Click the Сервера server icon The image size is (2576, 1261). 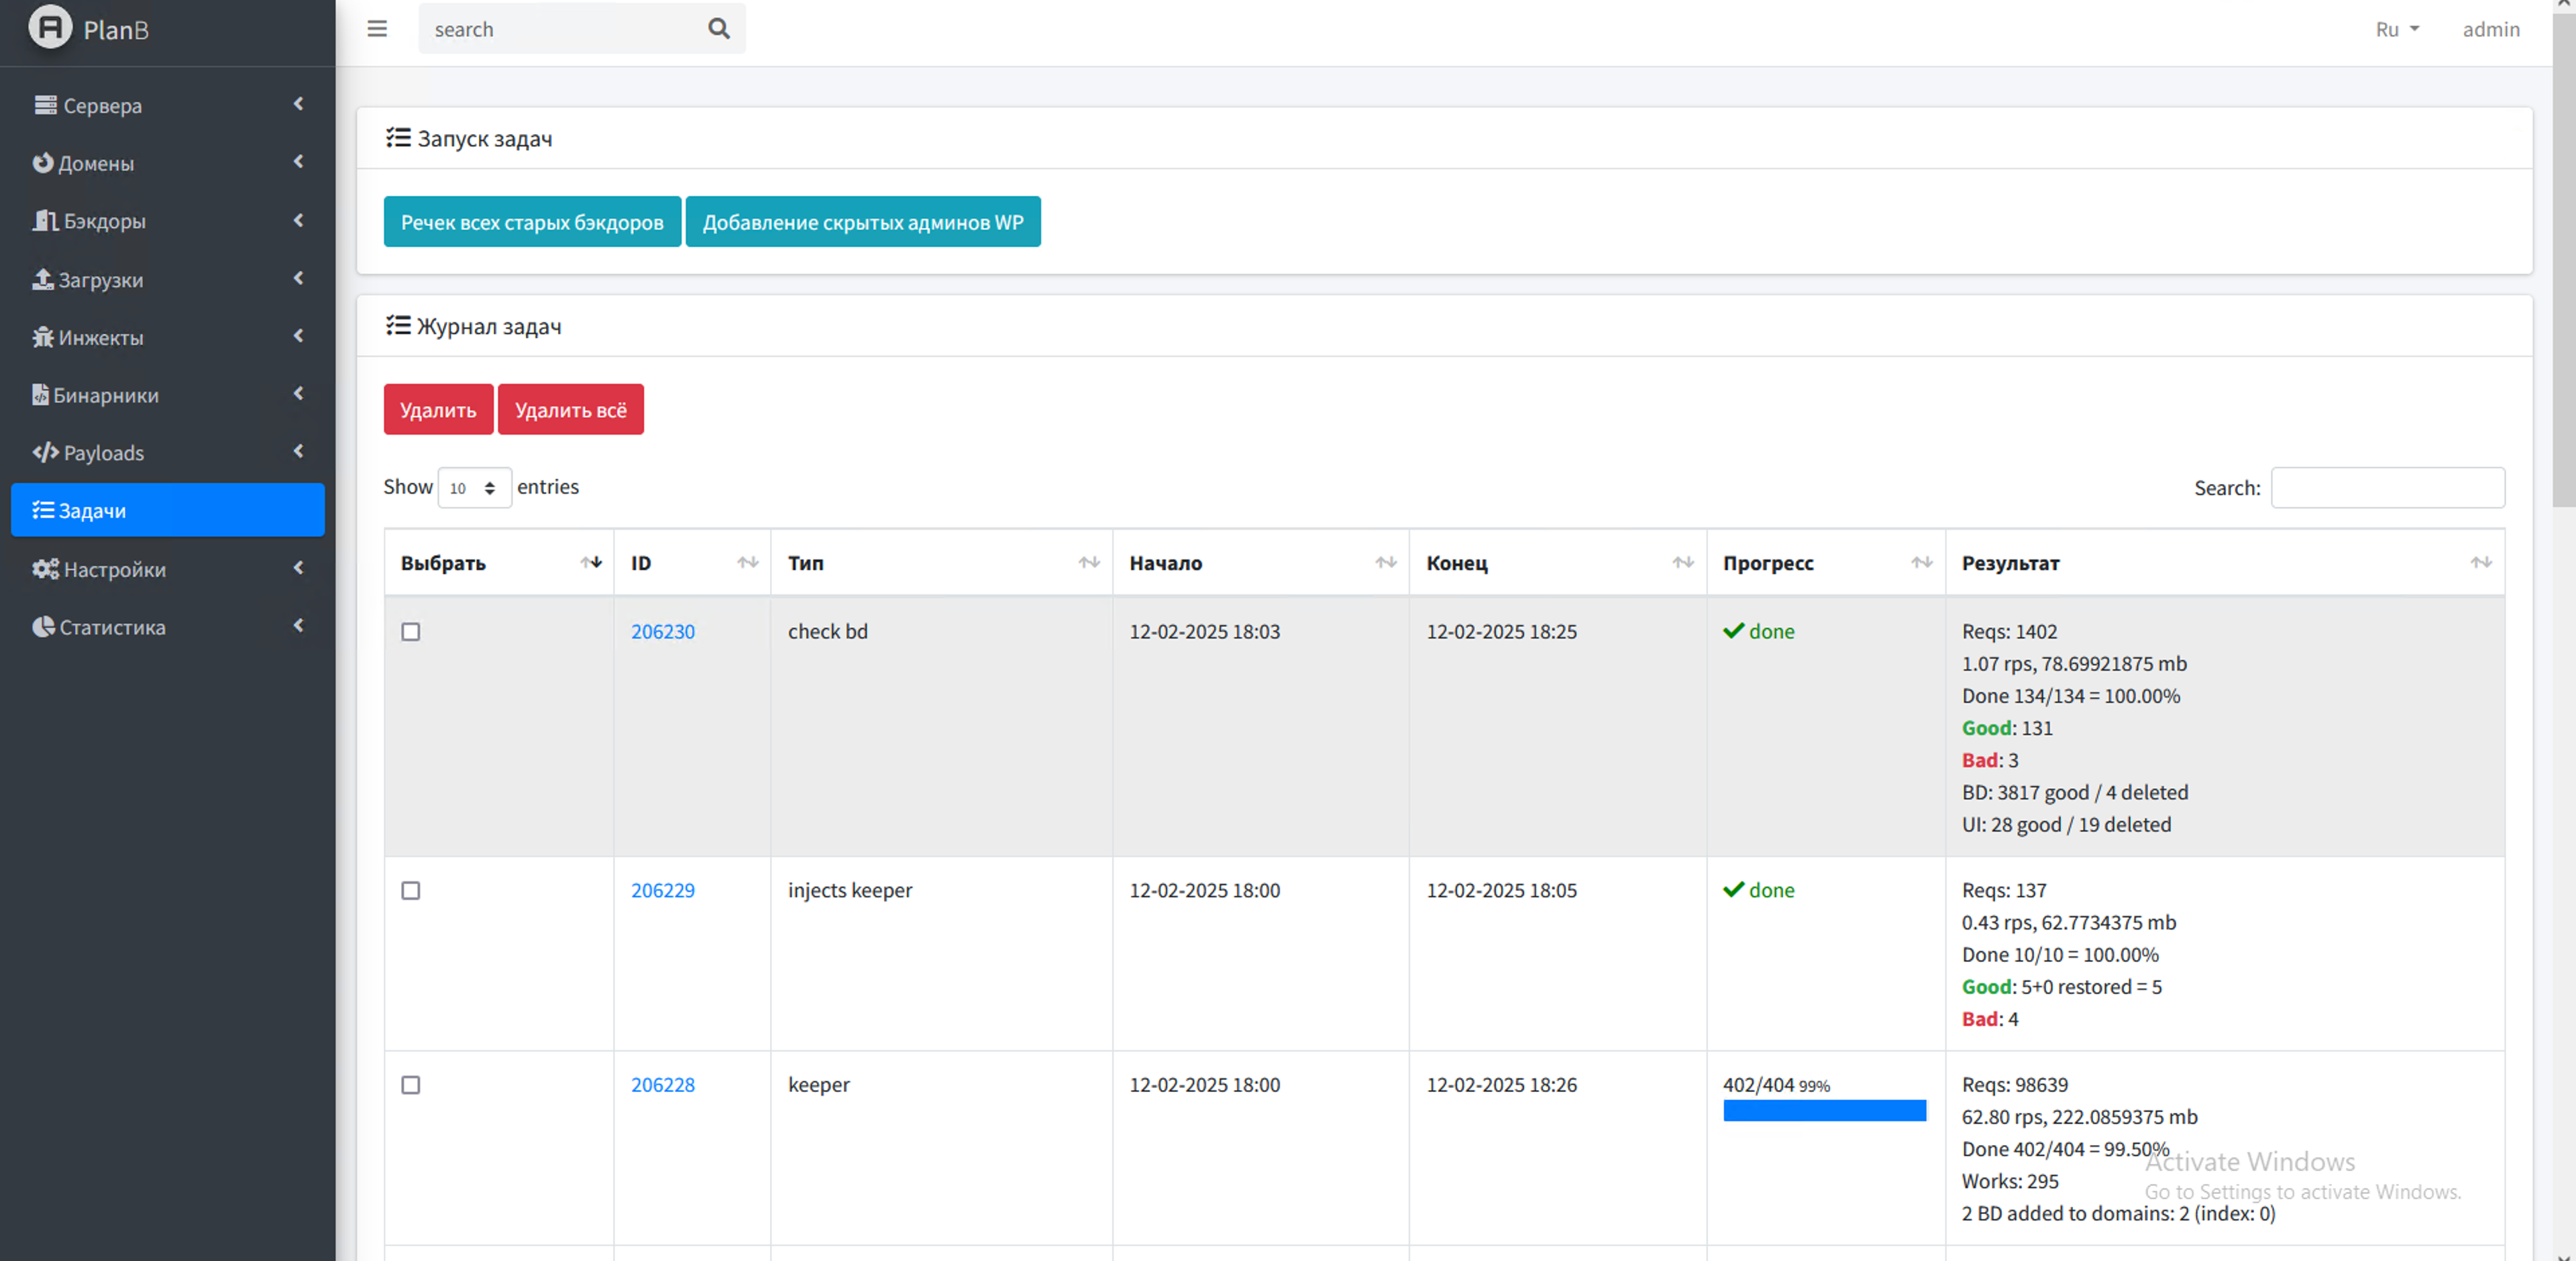45,105
